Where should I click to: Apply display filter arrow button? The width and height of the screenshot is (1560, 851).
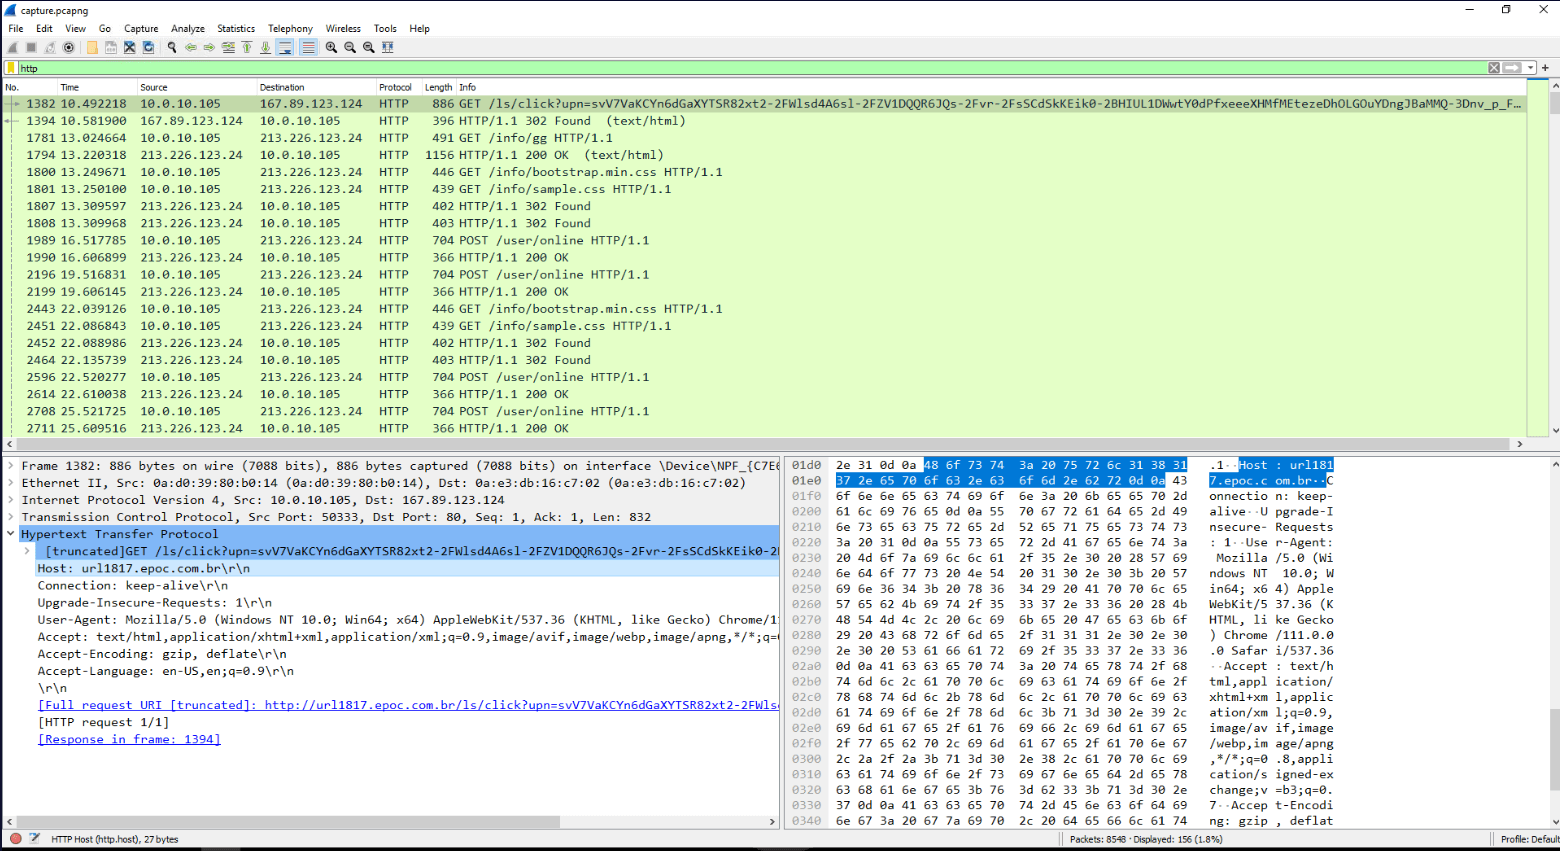coord(1512,68)
